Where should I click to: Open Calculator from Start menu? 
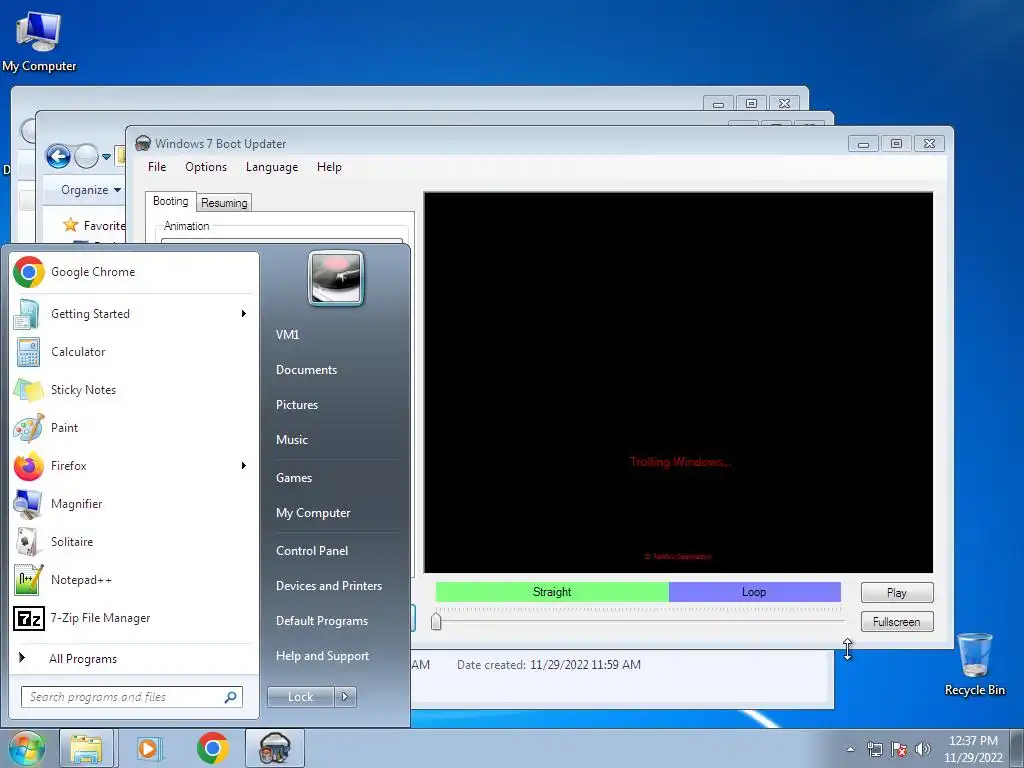[135, 352]
